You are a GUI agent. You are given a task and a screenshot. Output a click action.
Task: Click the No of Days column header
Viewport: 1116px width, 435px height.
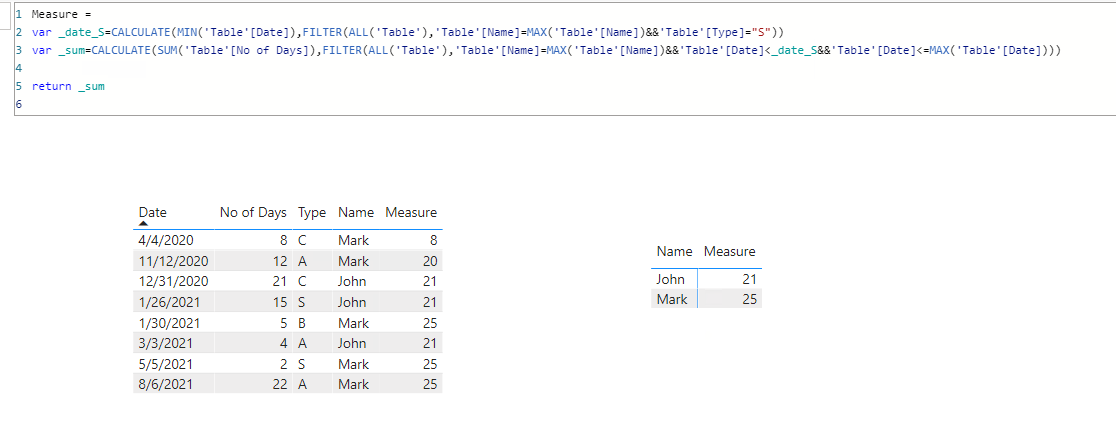[253, 212]
